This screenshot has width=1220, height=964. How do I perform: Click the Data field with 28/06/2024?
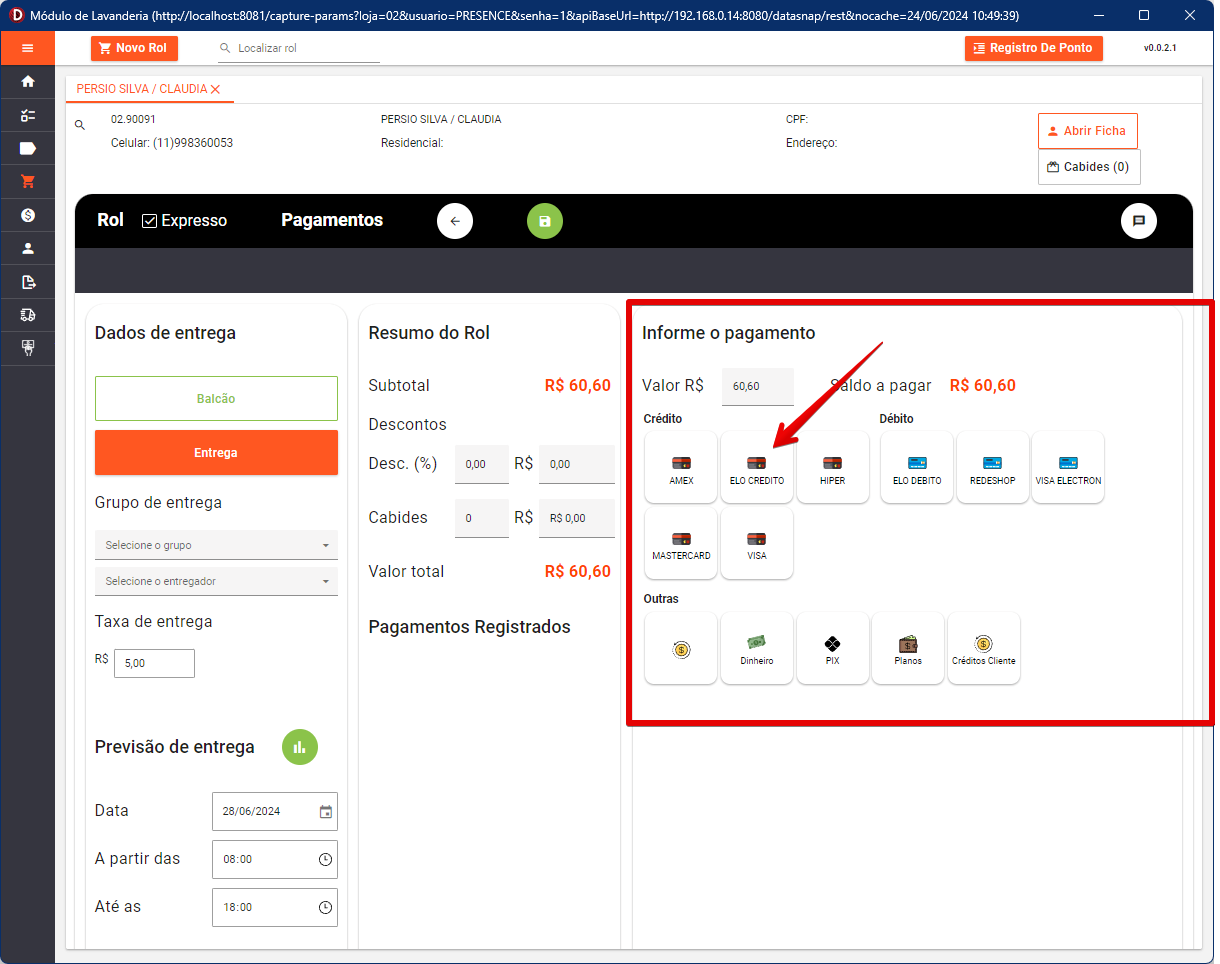tap(275, 812)
